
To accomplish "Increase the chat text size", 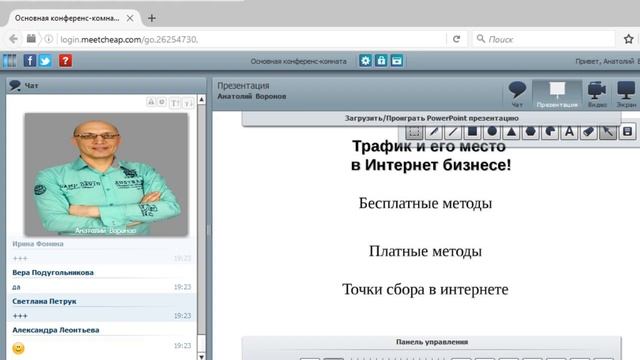I will coord(175,103).
